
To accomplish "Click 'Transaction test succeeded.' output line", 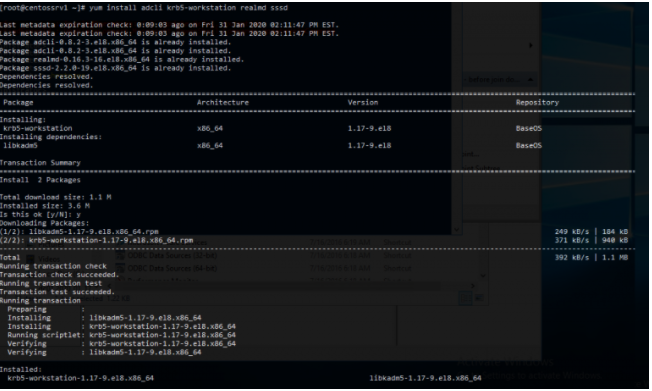I will (57, 292).
